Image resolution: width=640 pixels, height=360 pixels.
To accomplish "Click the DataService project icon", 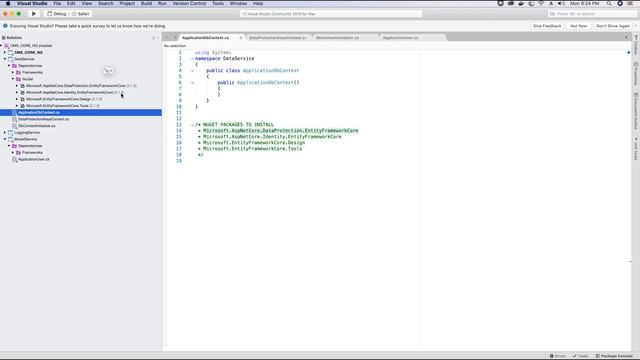I will [x=11, y=59].
